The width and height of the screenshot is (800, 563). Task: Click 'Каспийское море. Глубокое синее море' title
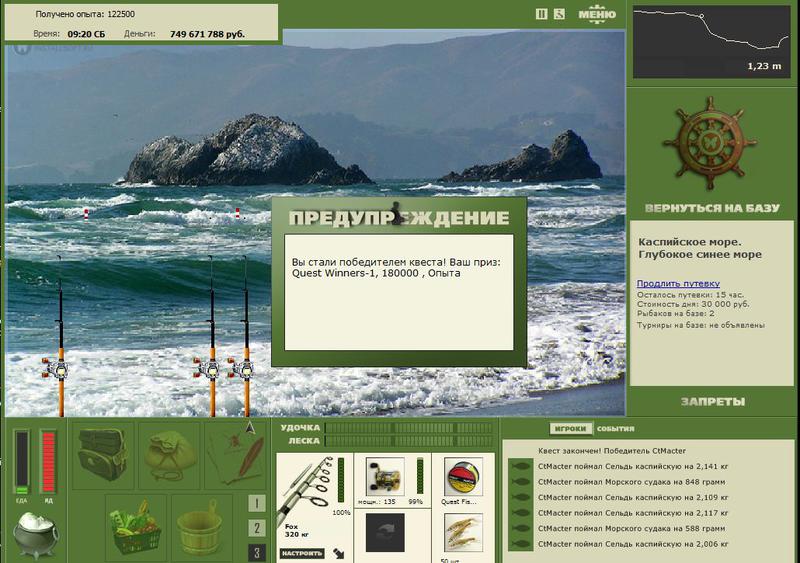(699, 248)
